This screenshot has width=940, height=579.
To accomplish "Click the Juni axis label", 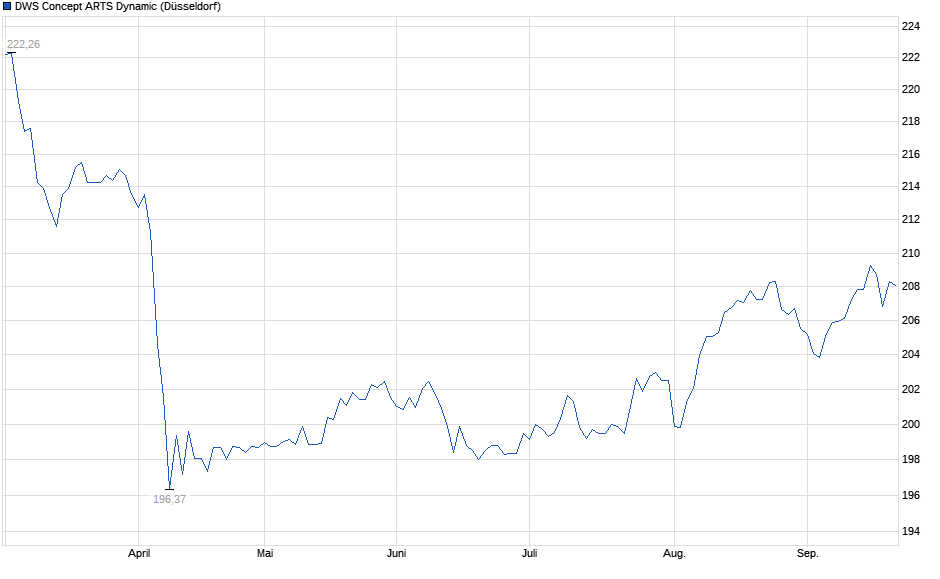I will (x=396, y=553).
